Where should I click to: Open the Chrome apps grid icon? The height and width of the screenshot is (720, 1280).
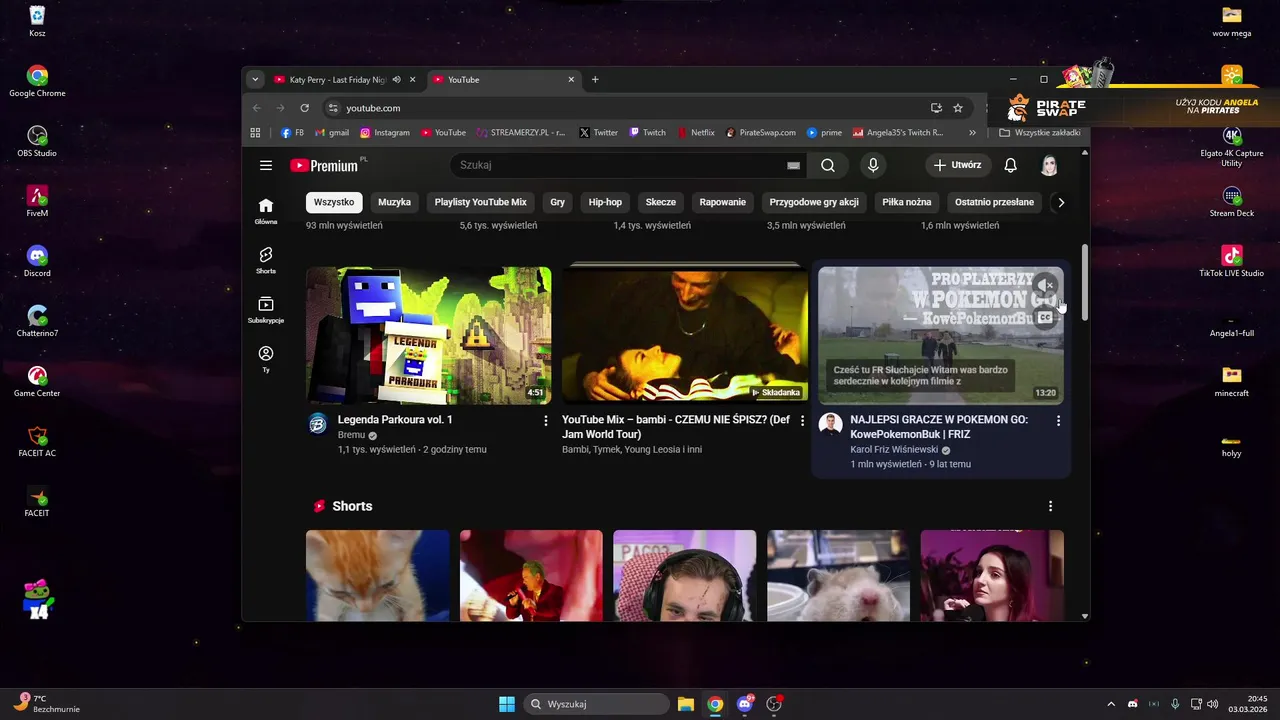tap(255, 132)
